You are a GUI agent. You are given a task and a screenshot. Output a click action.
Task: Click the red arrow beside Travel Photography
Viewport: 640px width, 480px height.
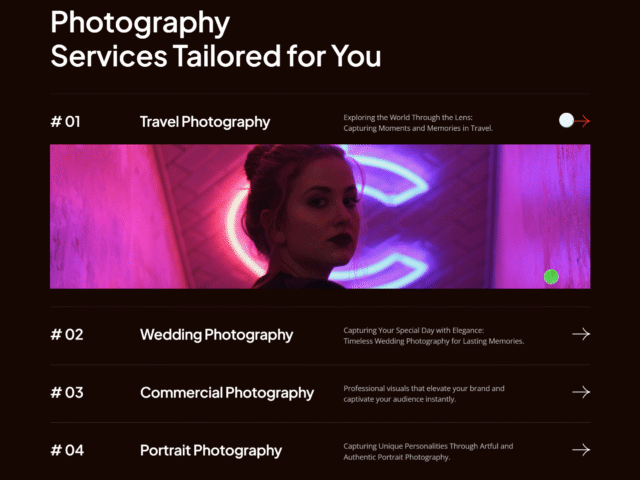click(x=582, y=121)
